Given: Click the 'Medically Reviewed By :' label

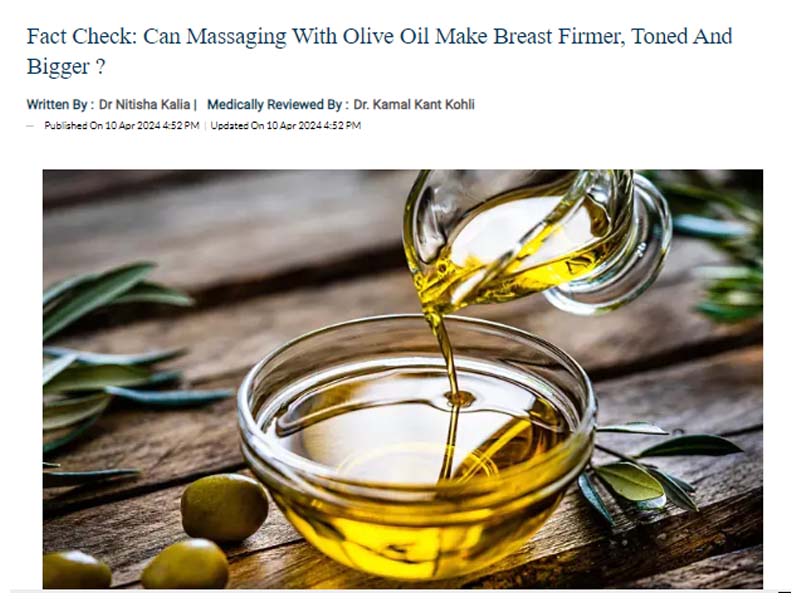Looking at the screenshot, I should [x=278, y=105].
